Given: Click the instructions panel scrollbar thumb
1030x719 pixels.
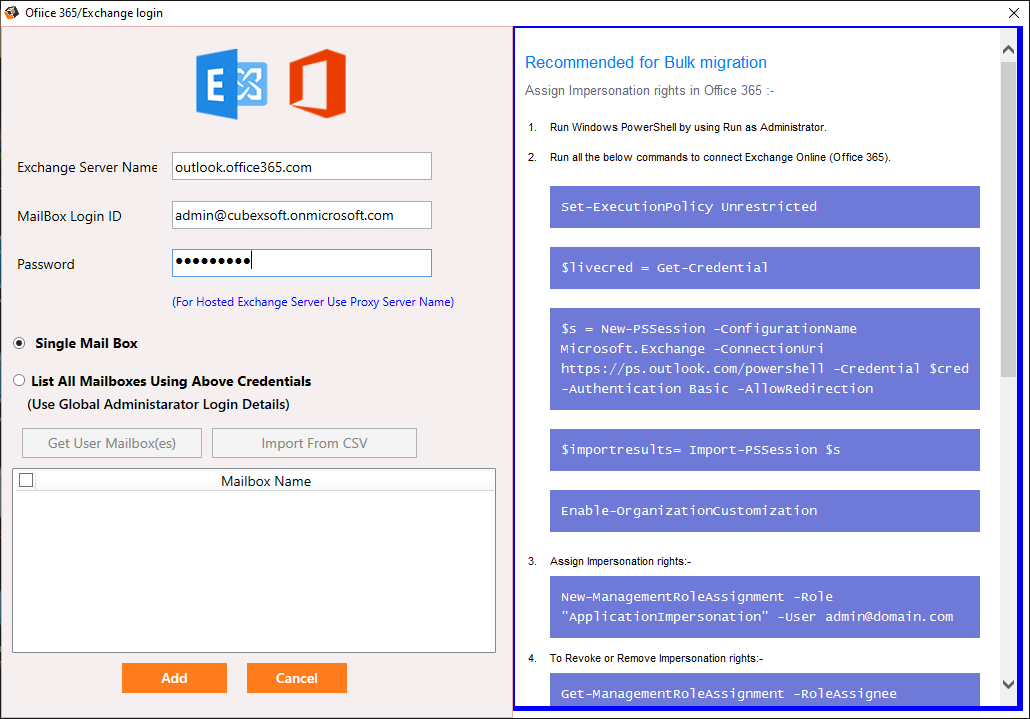Looking at the screenshot, I should (x=1008, y=219).
